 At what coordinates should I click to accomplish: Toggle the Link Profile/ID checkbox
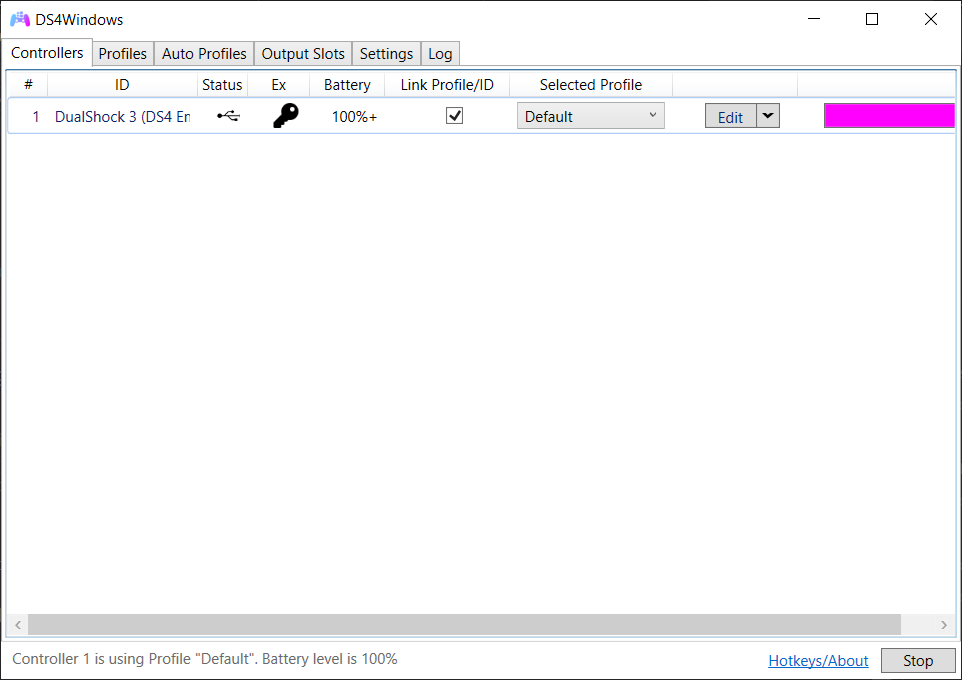click(x=454, y=115)
